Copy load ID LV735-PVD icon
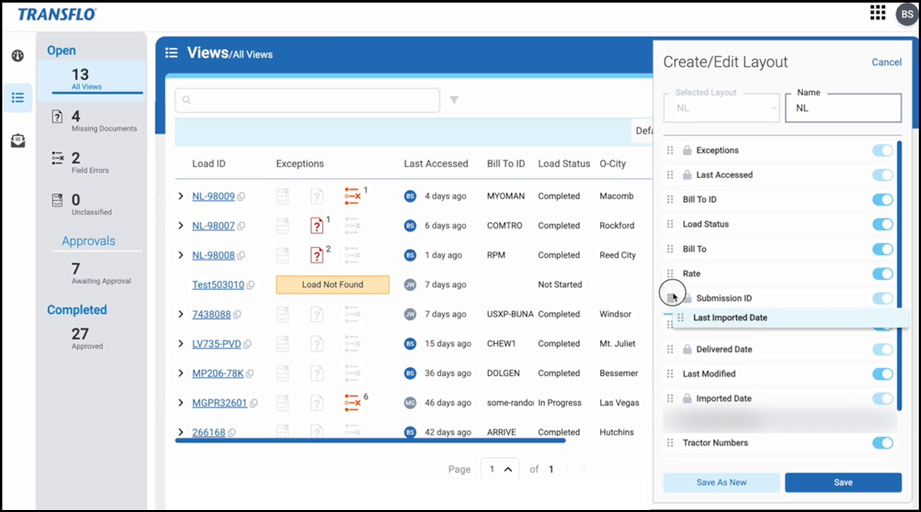This screenshot has width=921, height=512. (247, 344)
